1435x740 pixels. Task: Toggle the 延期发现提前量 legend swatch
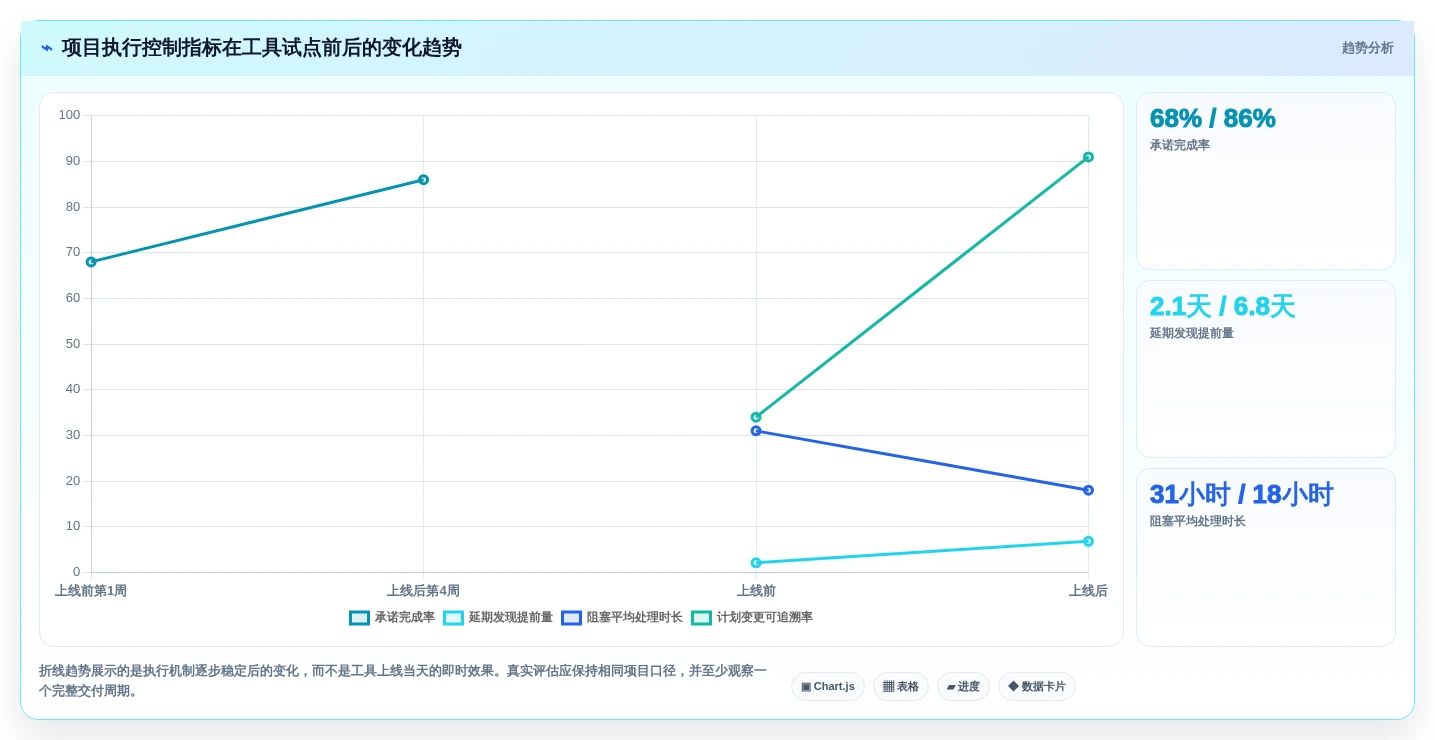pyautogui.click(x=453, y=618)
